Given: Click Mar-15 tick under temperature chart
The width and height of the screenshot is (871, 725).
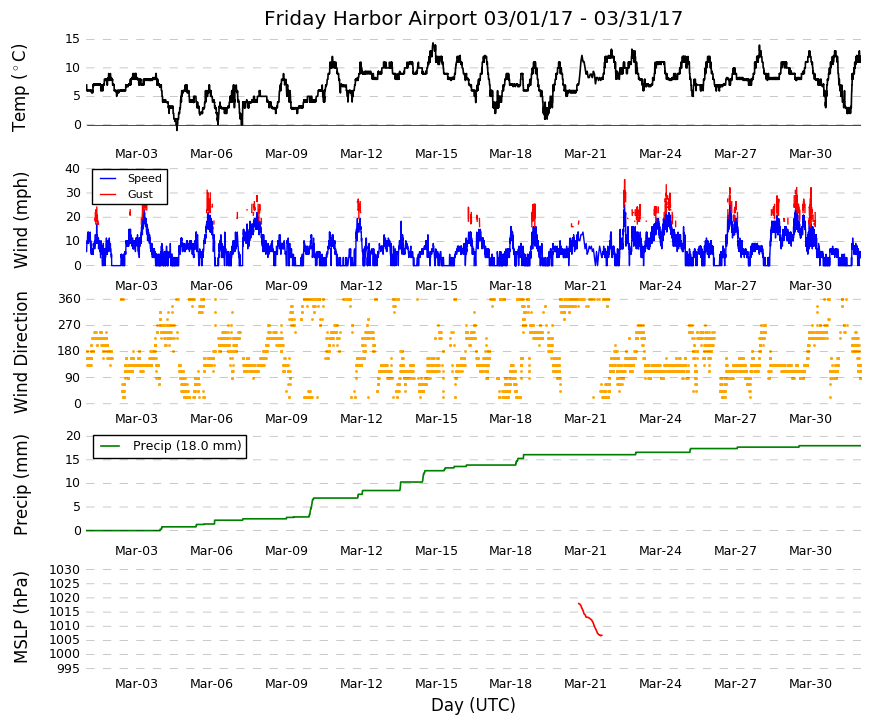Looking at the screenshot, I should coord(436,154).
